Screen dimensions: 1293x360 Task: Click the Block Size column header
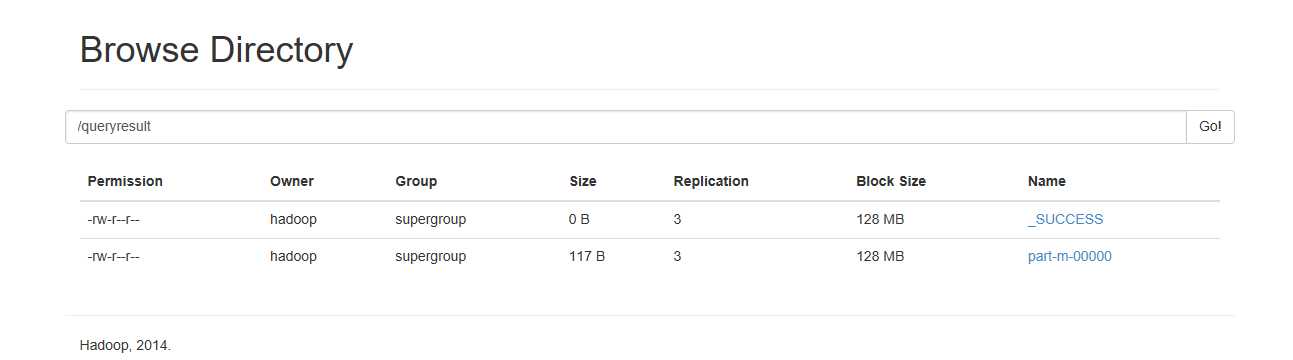pos(891,182)
